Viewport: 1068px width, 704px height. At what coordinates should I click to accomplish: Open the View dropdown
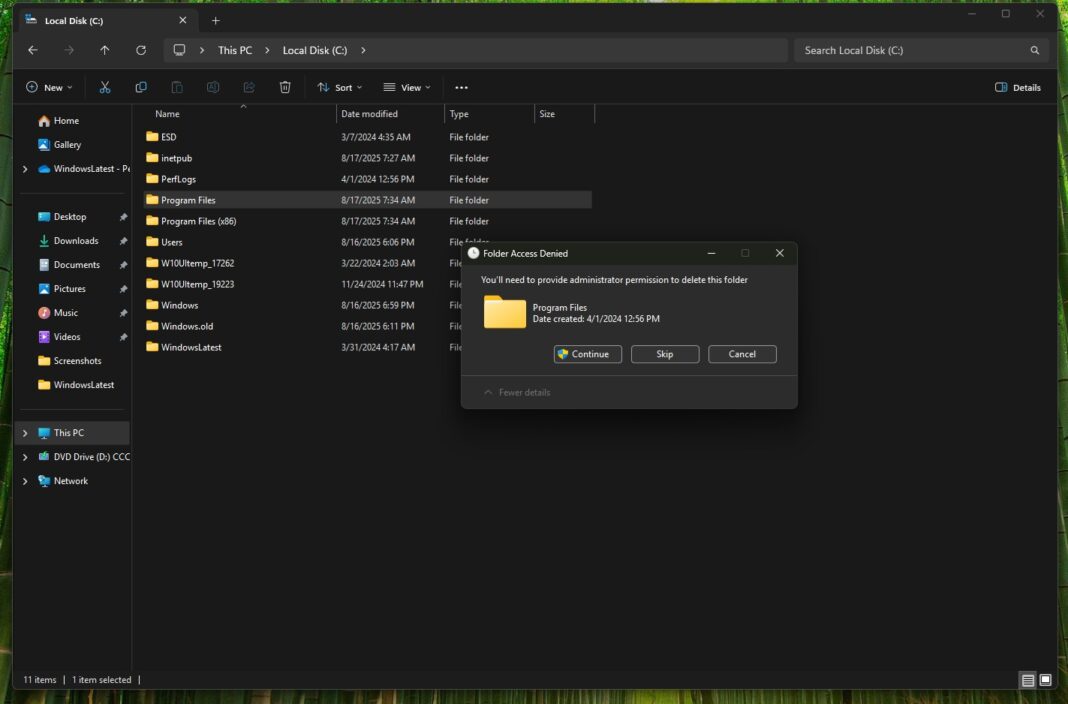406,87
